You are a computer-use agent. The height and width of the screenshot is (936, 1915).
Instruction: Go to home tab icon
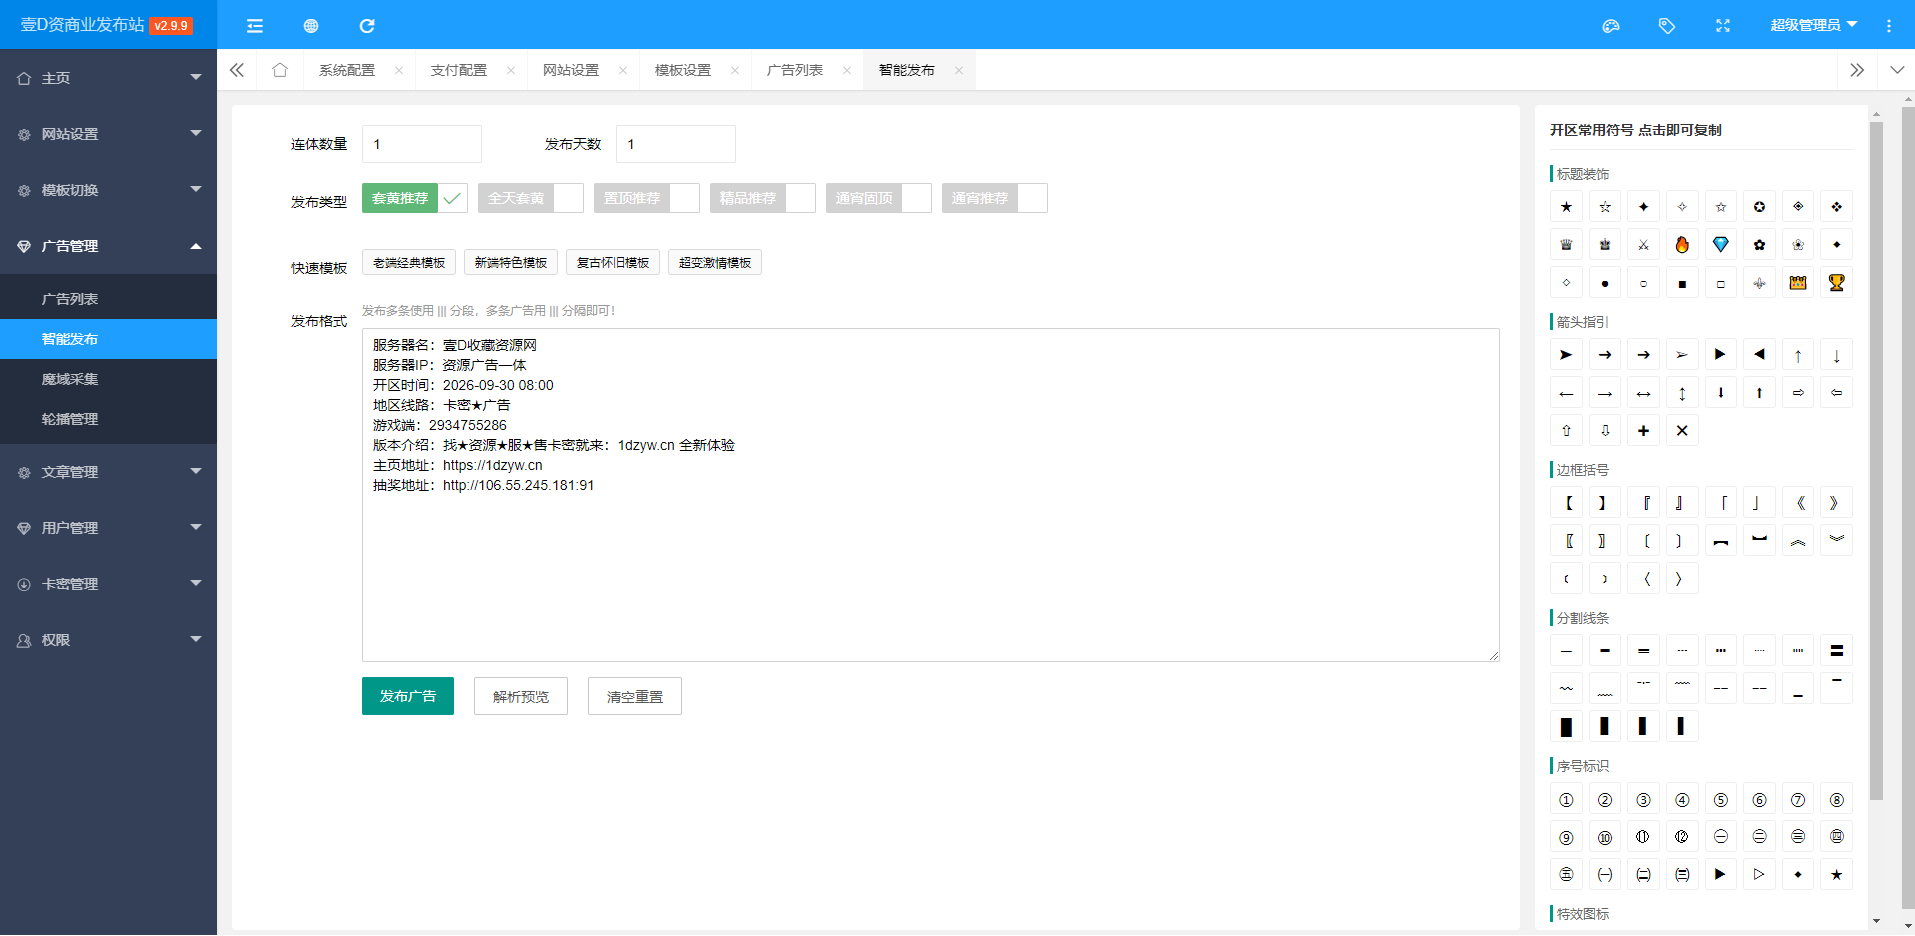[280, 70]
